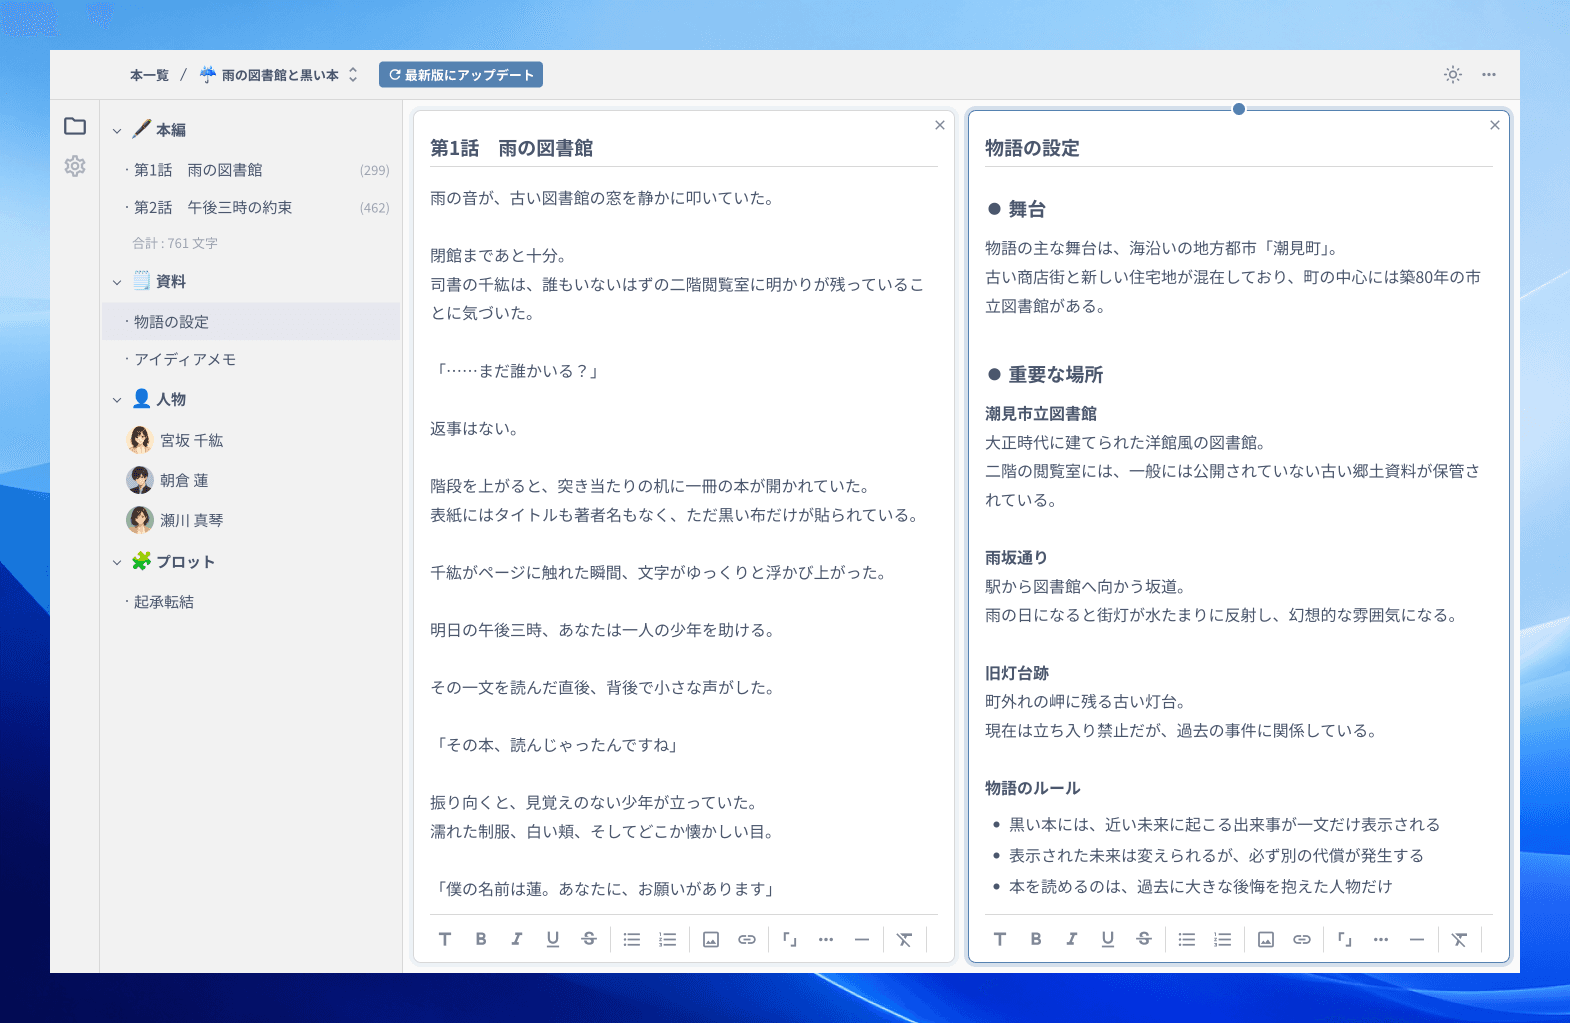Open settings gear in left rail
Image resolution: width=1570 pixels, height=1023 pixels.
(75, 166)
